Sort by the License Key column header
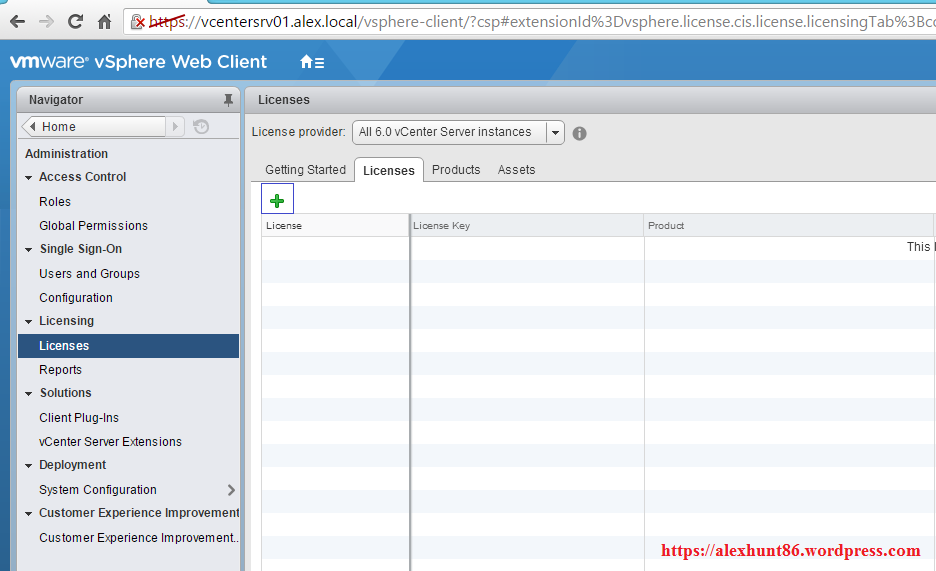Viewport: 936px width, 571px height. coord(526,226)
